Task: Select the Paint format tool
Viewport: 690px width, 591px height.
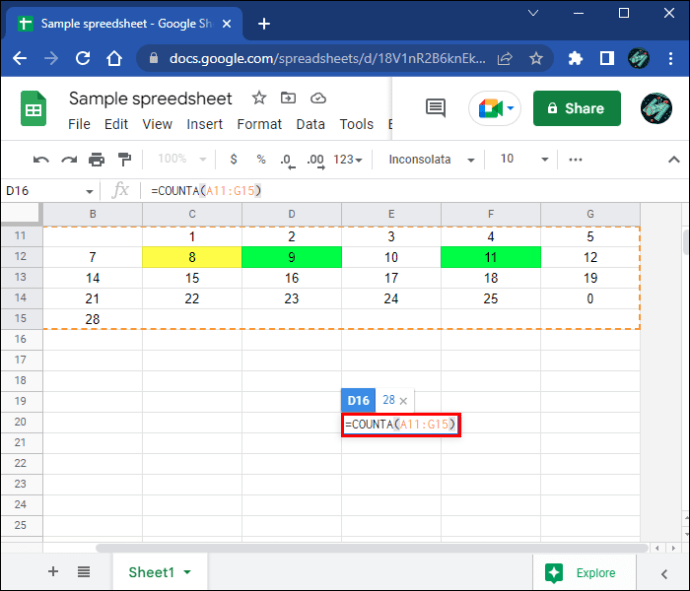Action: click(125, 159)
